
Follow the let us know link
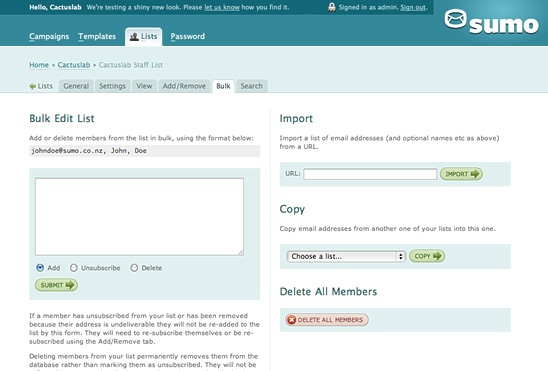[222, 7]
